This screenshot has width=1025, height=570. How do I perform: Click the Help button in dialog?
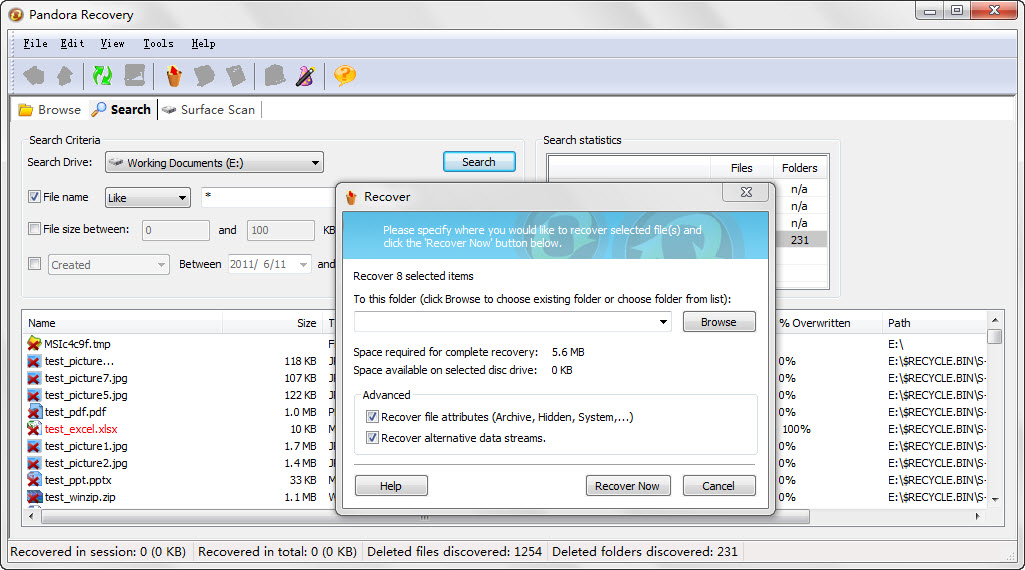(391, 486)
